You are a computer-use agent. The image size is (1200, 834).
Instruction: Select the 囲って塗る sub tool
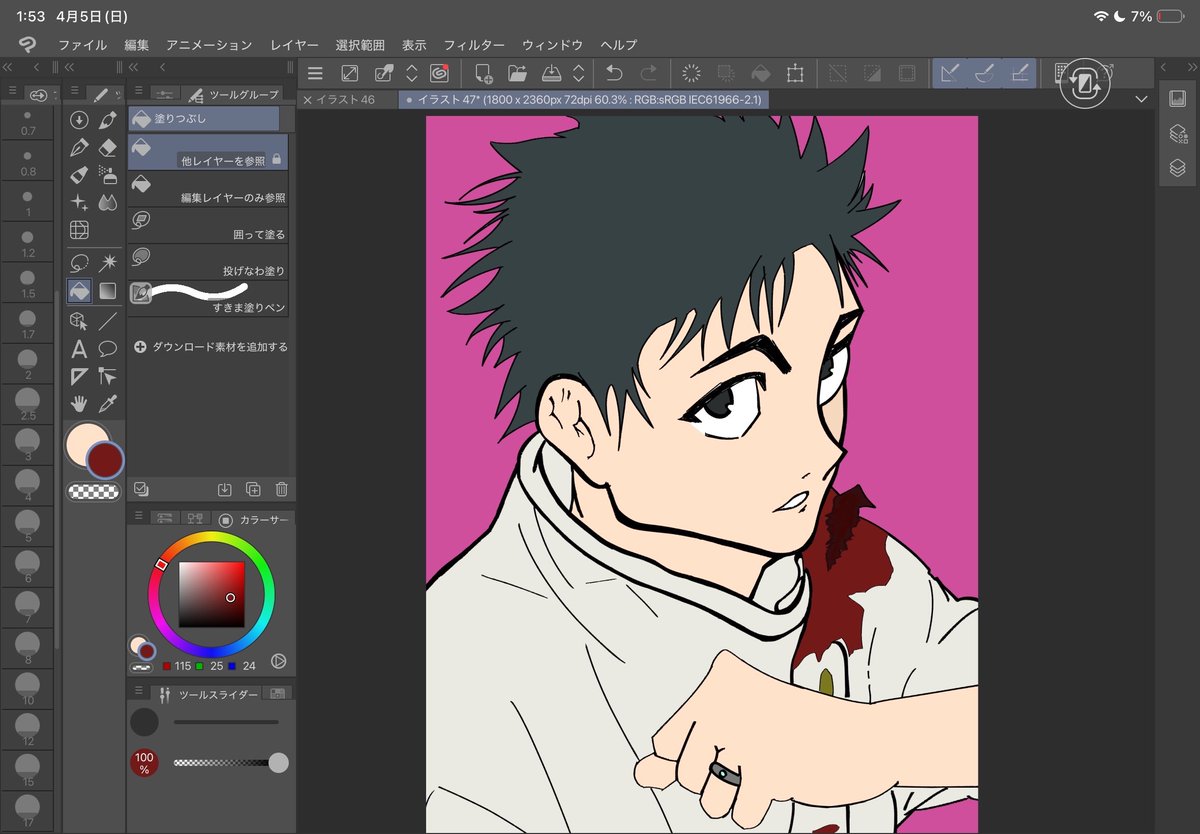click(208, 225)
